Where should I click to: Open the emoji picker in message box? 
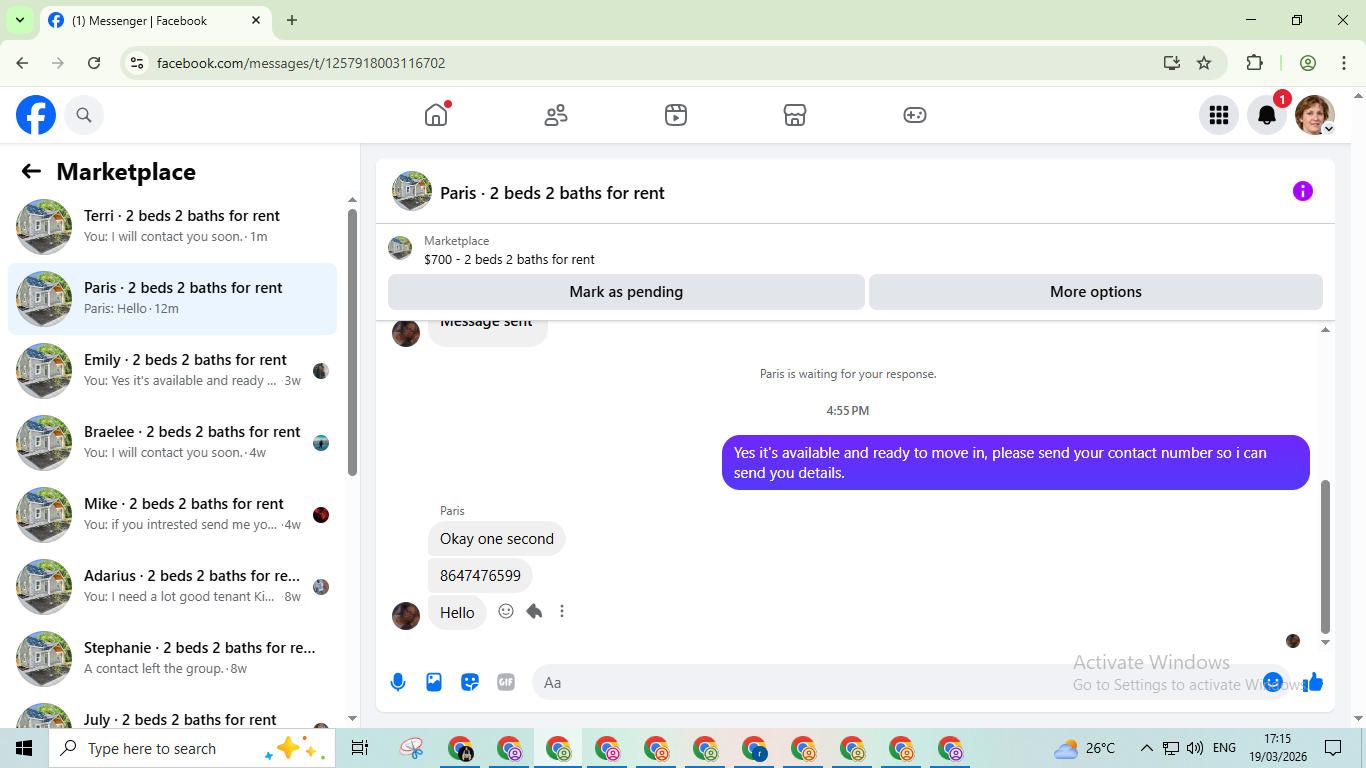point(1272,682)
